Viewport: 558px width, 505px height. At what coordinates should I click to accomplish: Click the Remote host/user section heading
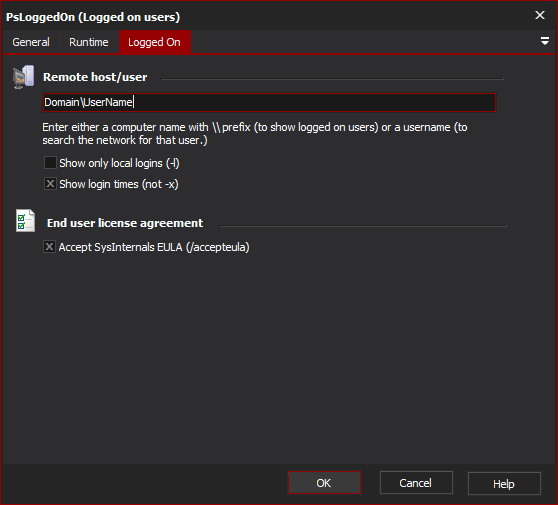tap(95, 77)
